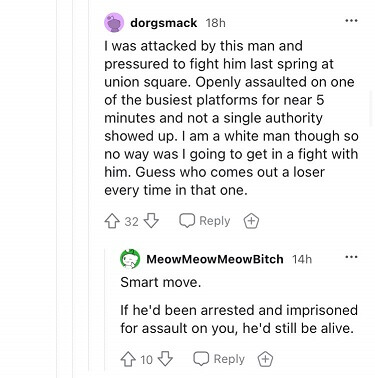Click the 18h timestamp on dorgsmack's comment
Screen dimensions: 375x378
[216, 23]
